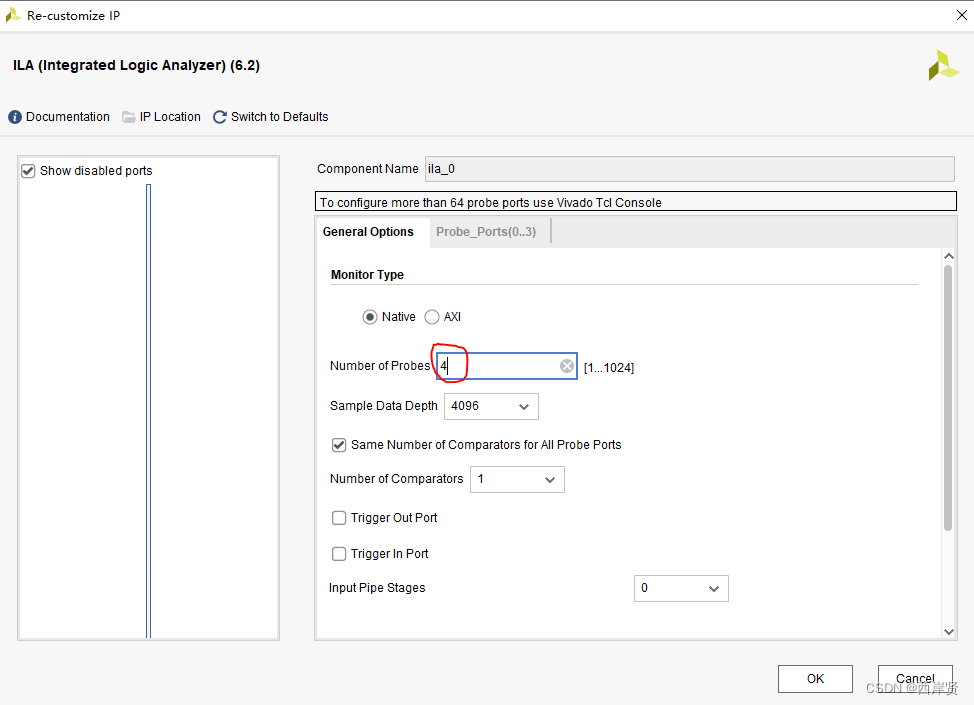Viewport: 974px width, 705px height.
Task: Toggle Show disabled ports checkbox
Action: 28,171
